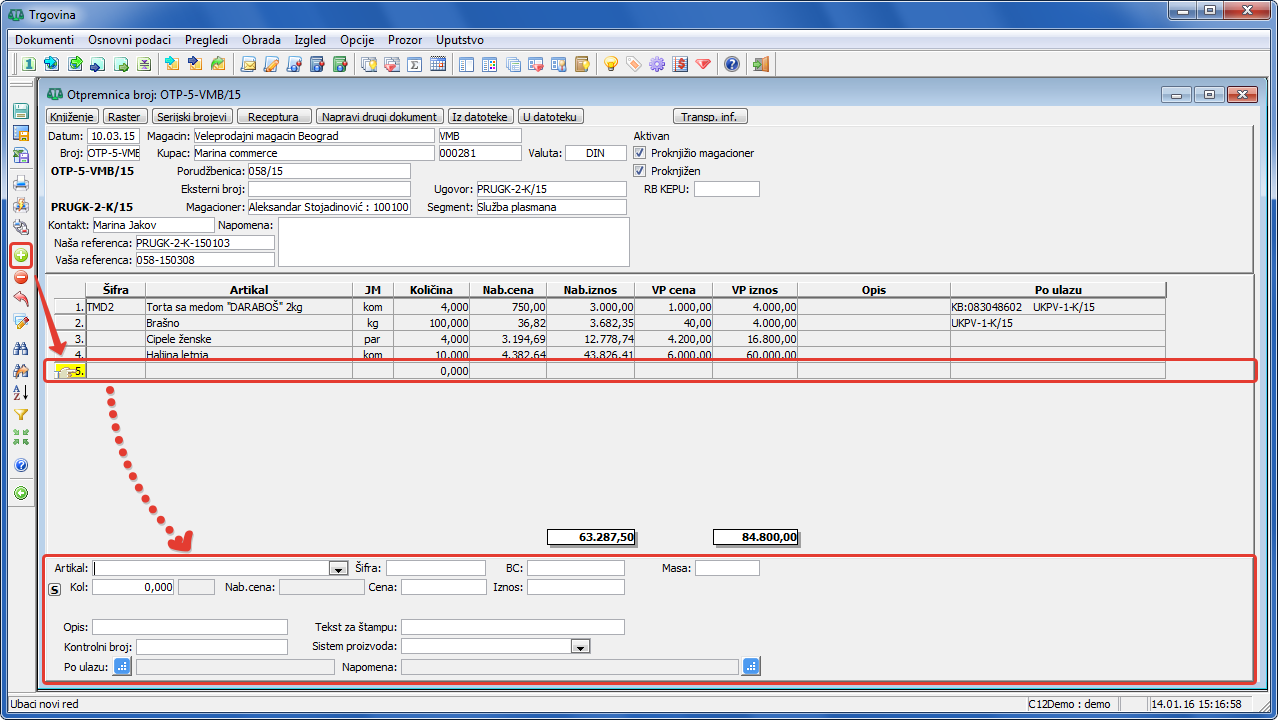1278x720 pixels.
Task: Click the Knjiženje button
Action: click(71, 117)
